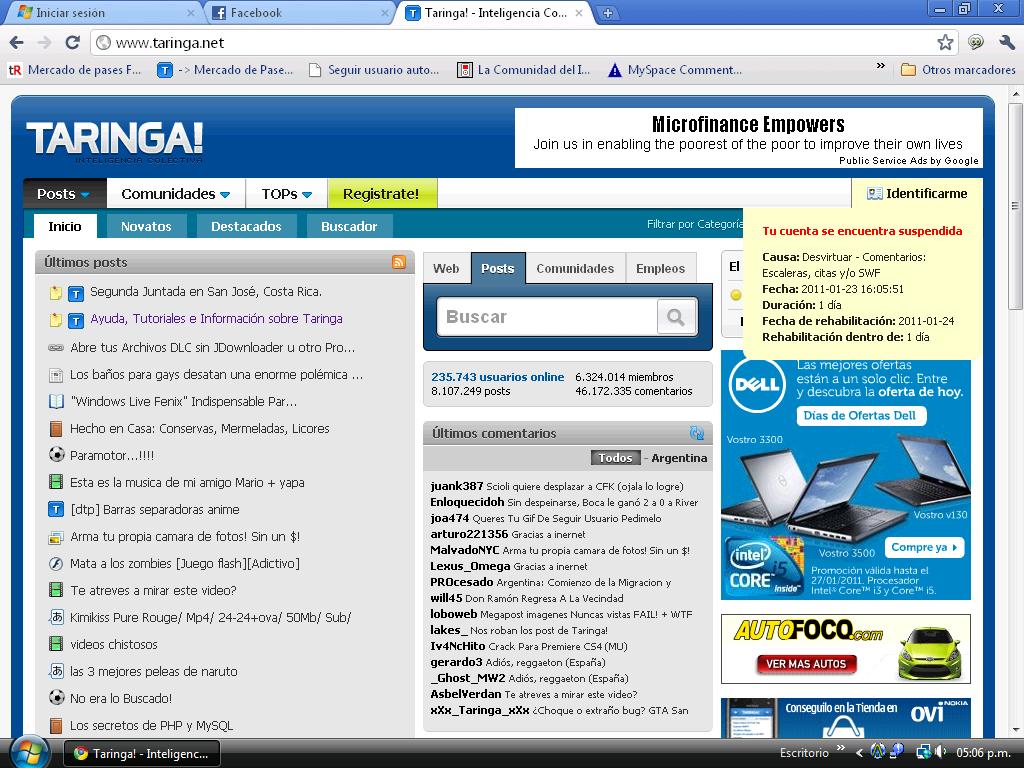Open the Microfinance Empowers ad banner

(748, 138)
